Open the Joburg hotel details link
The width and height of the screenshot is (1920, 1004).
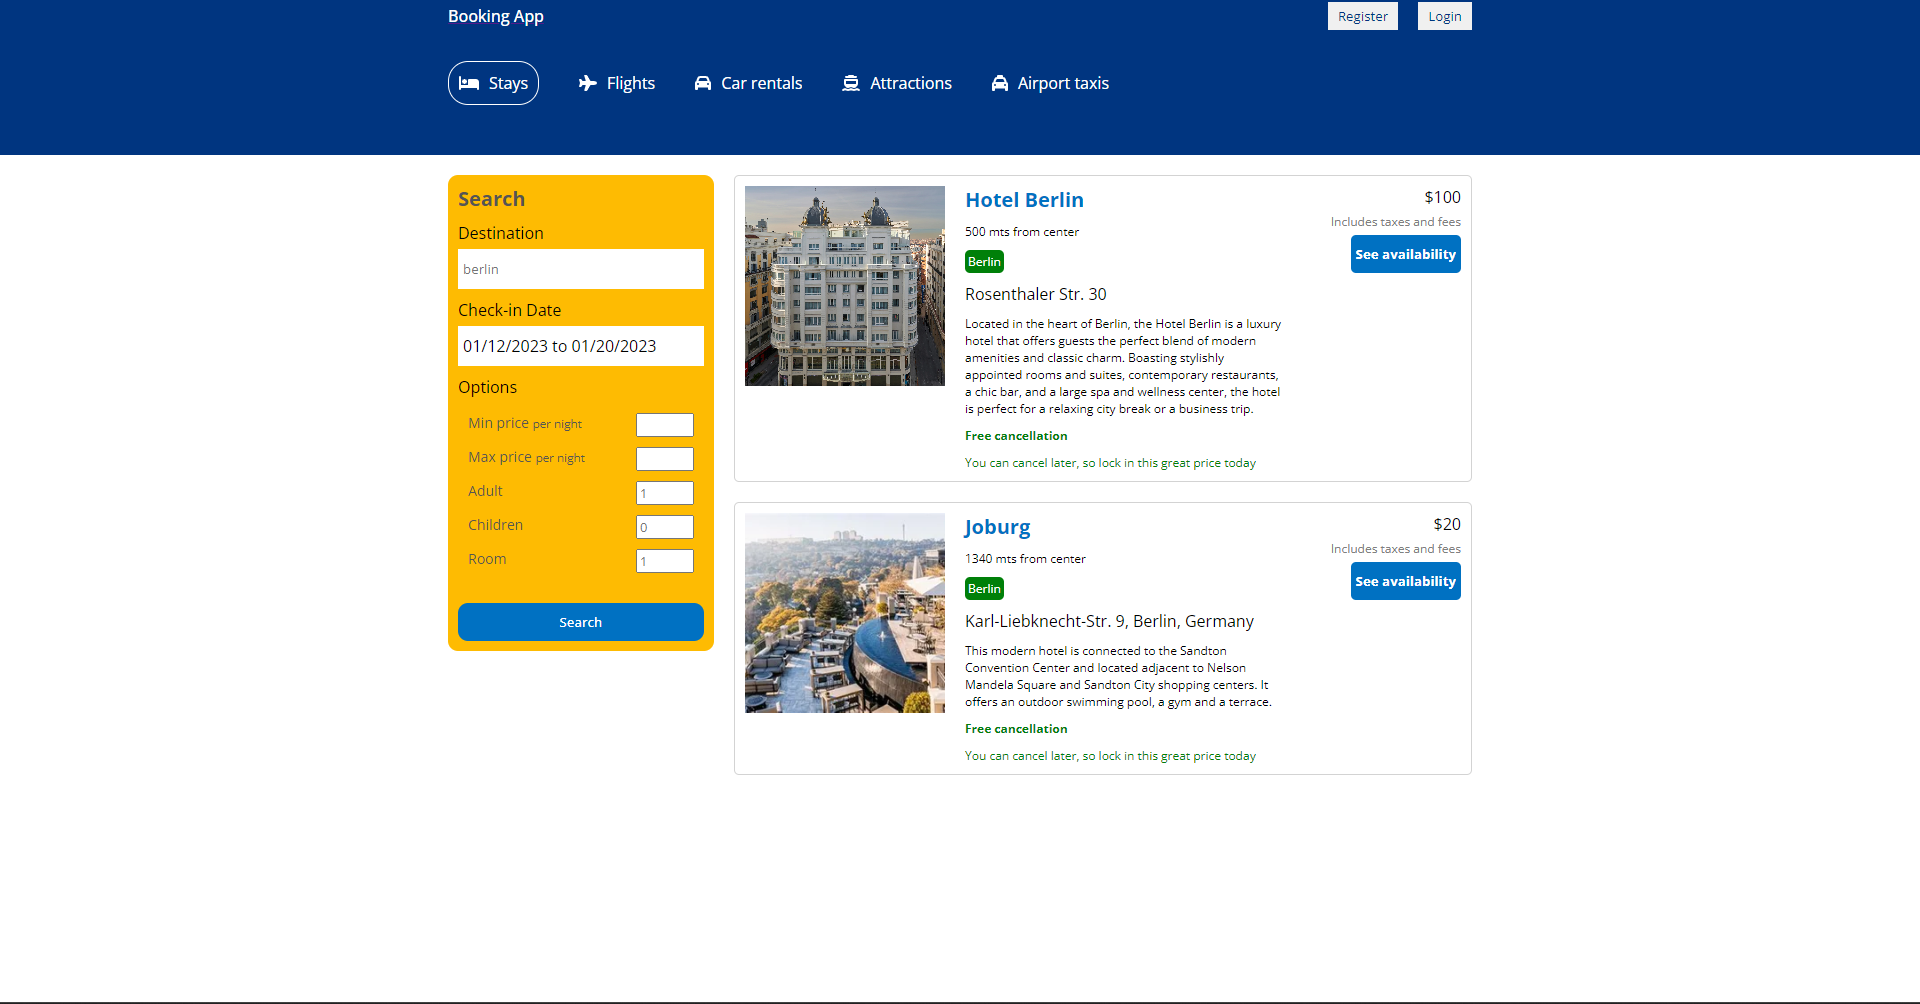tap(997, 527)
